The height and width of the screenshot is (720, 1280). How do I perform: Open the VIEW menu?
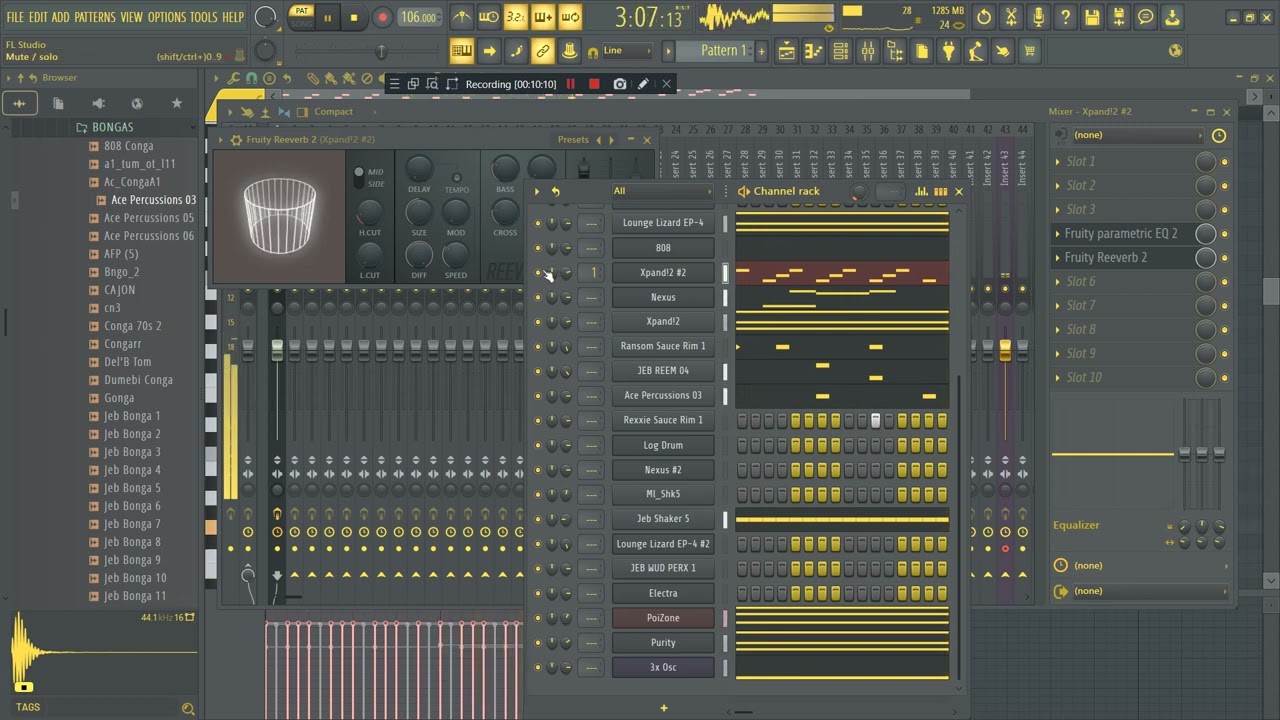tap(131, 17)
